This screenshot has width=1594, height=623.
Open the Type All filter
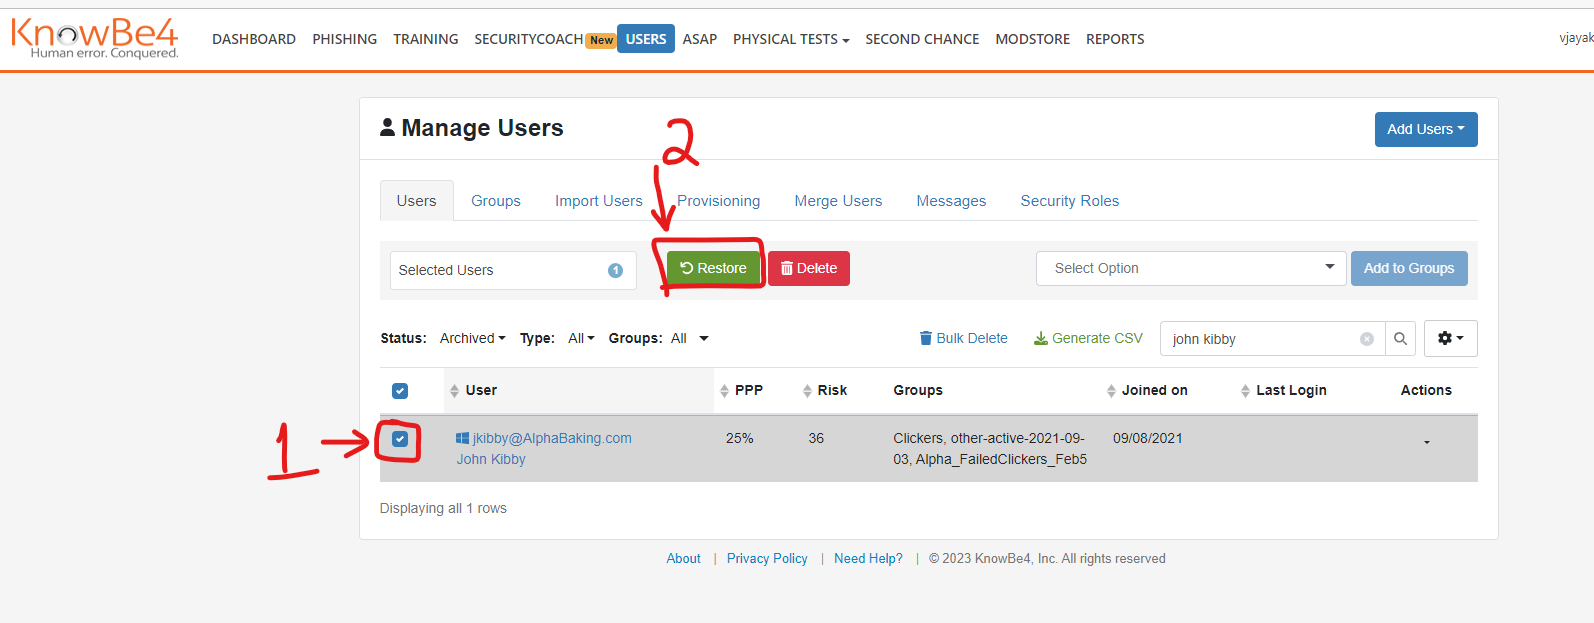pos(581,338)
